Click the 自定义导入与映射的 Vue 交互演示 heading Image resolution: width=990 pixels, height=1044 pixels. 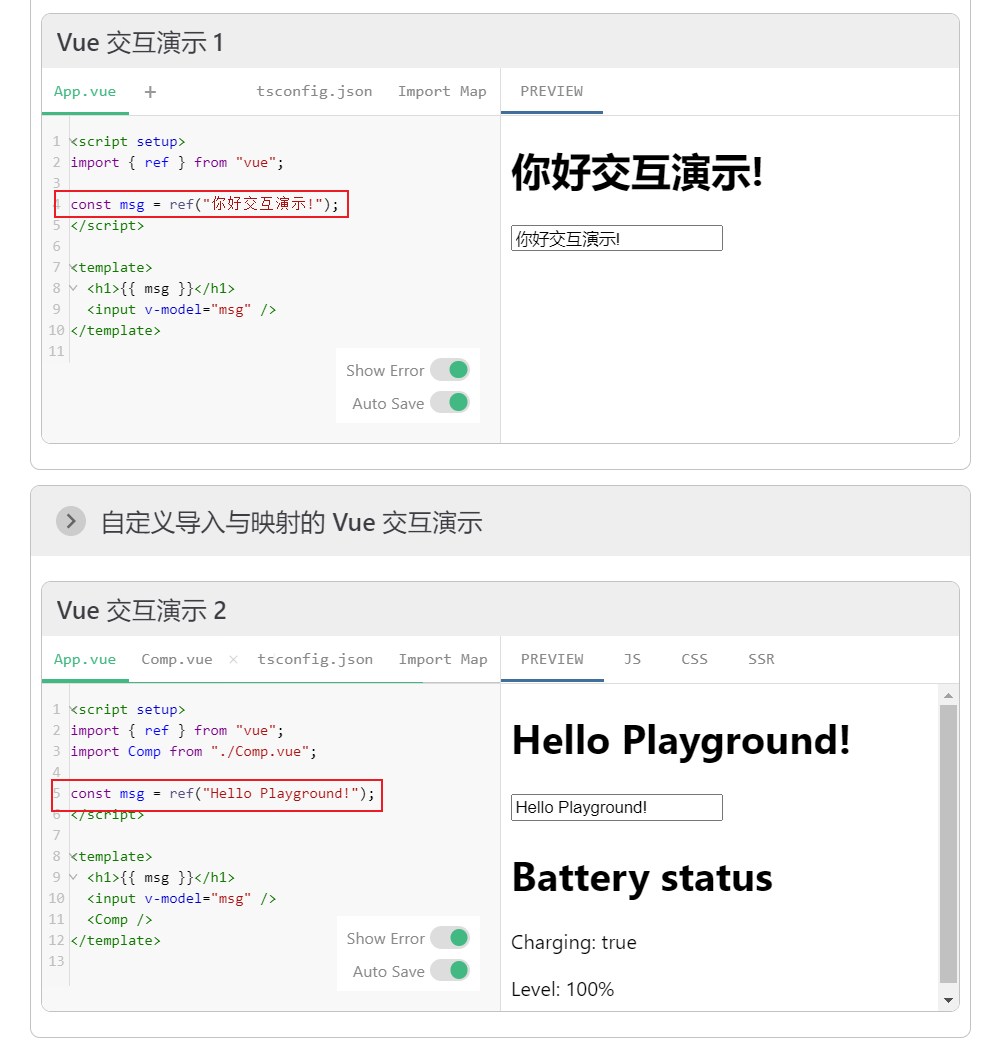(x=292, y=523)
